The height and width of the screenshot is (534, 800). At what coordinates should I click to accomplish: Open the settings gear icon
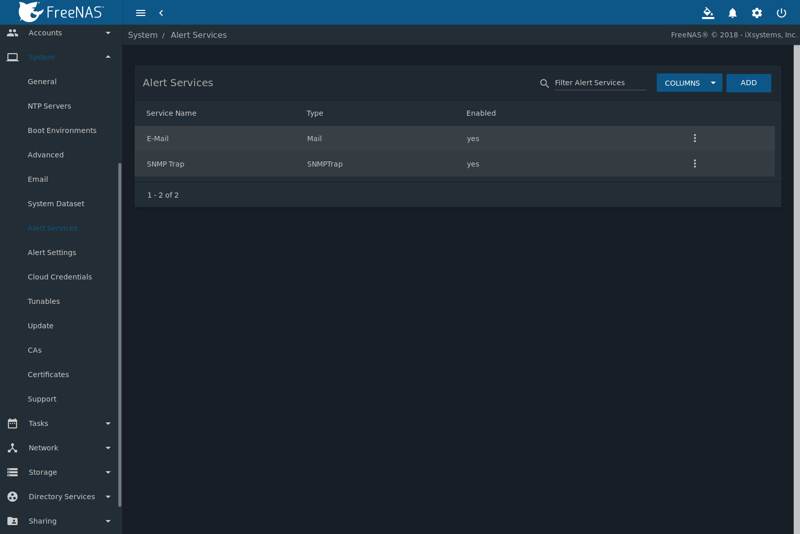tap(757, 13)
